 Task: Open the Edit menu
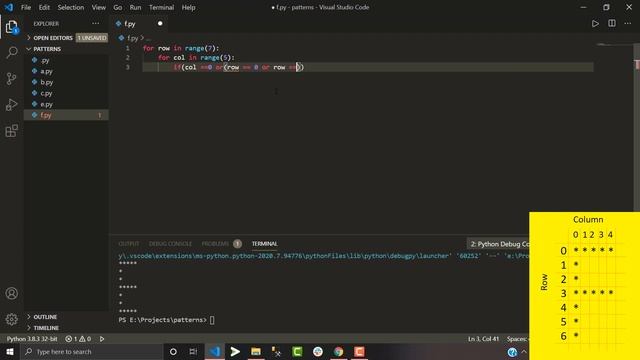[44, 7]
